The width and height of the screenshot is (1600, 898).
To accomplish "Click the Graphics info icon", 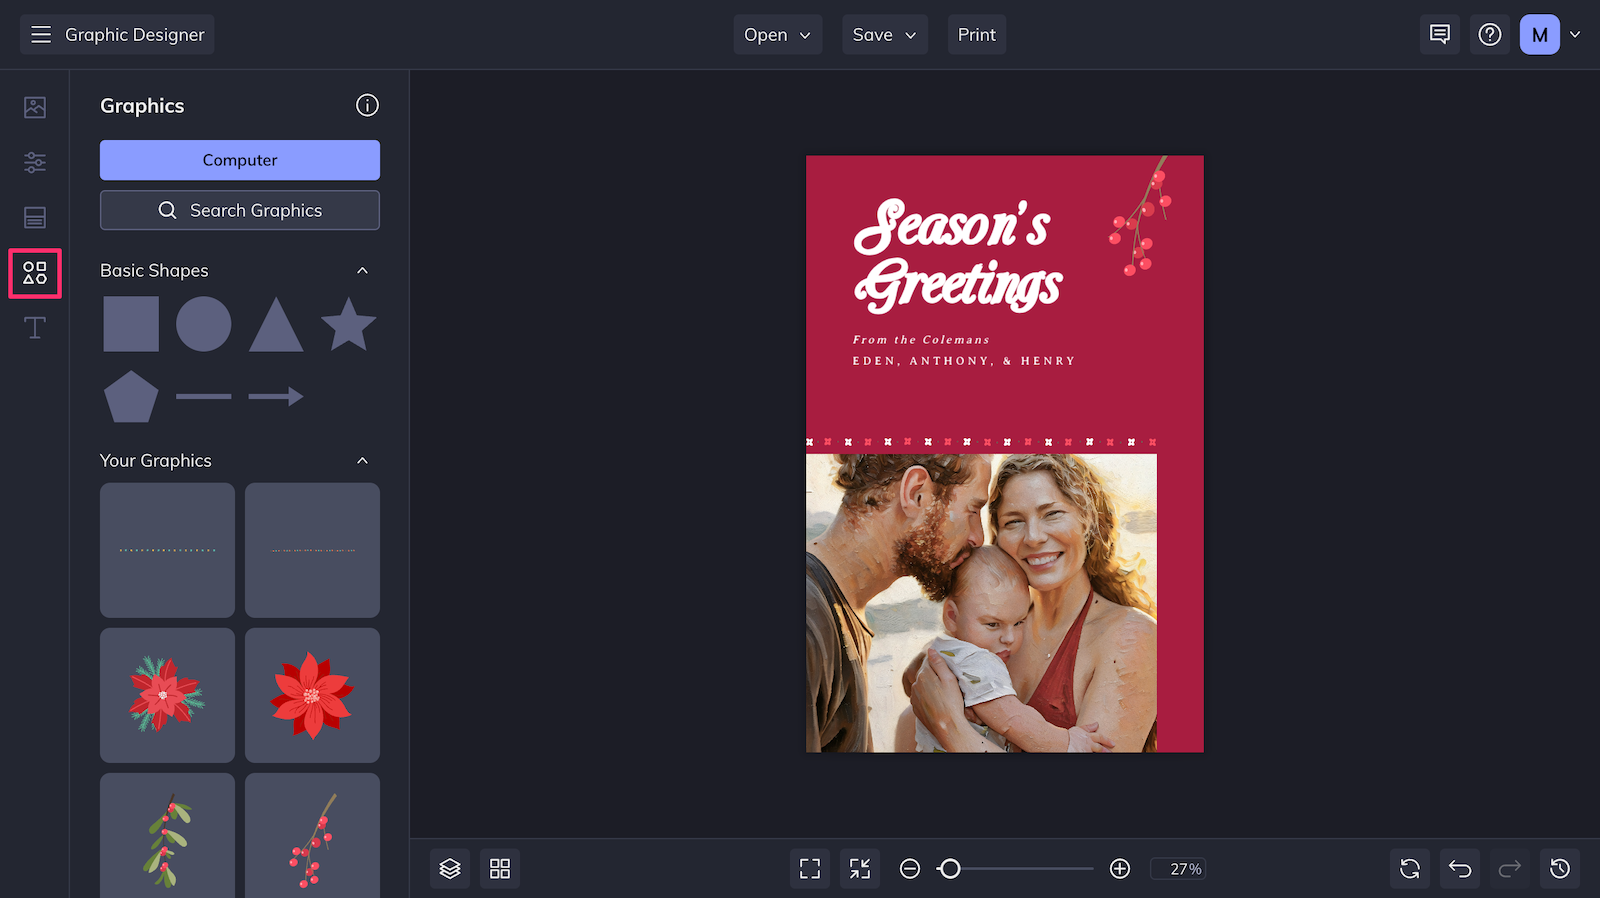I will coord(367,105).
